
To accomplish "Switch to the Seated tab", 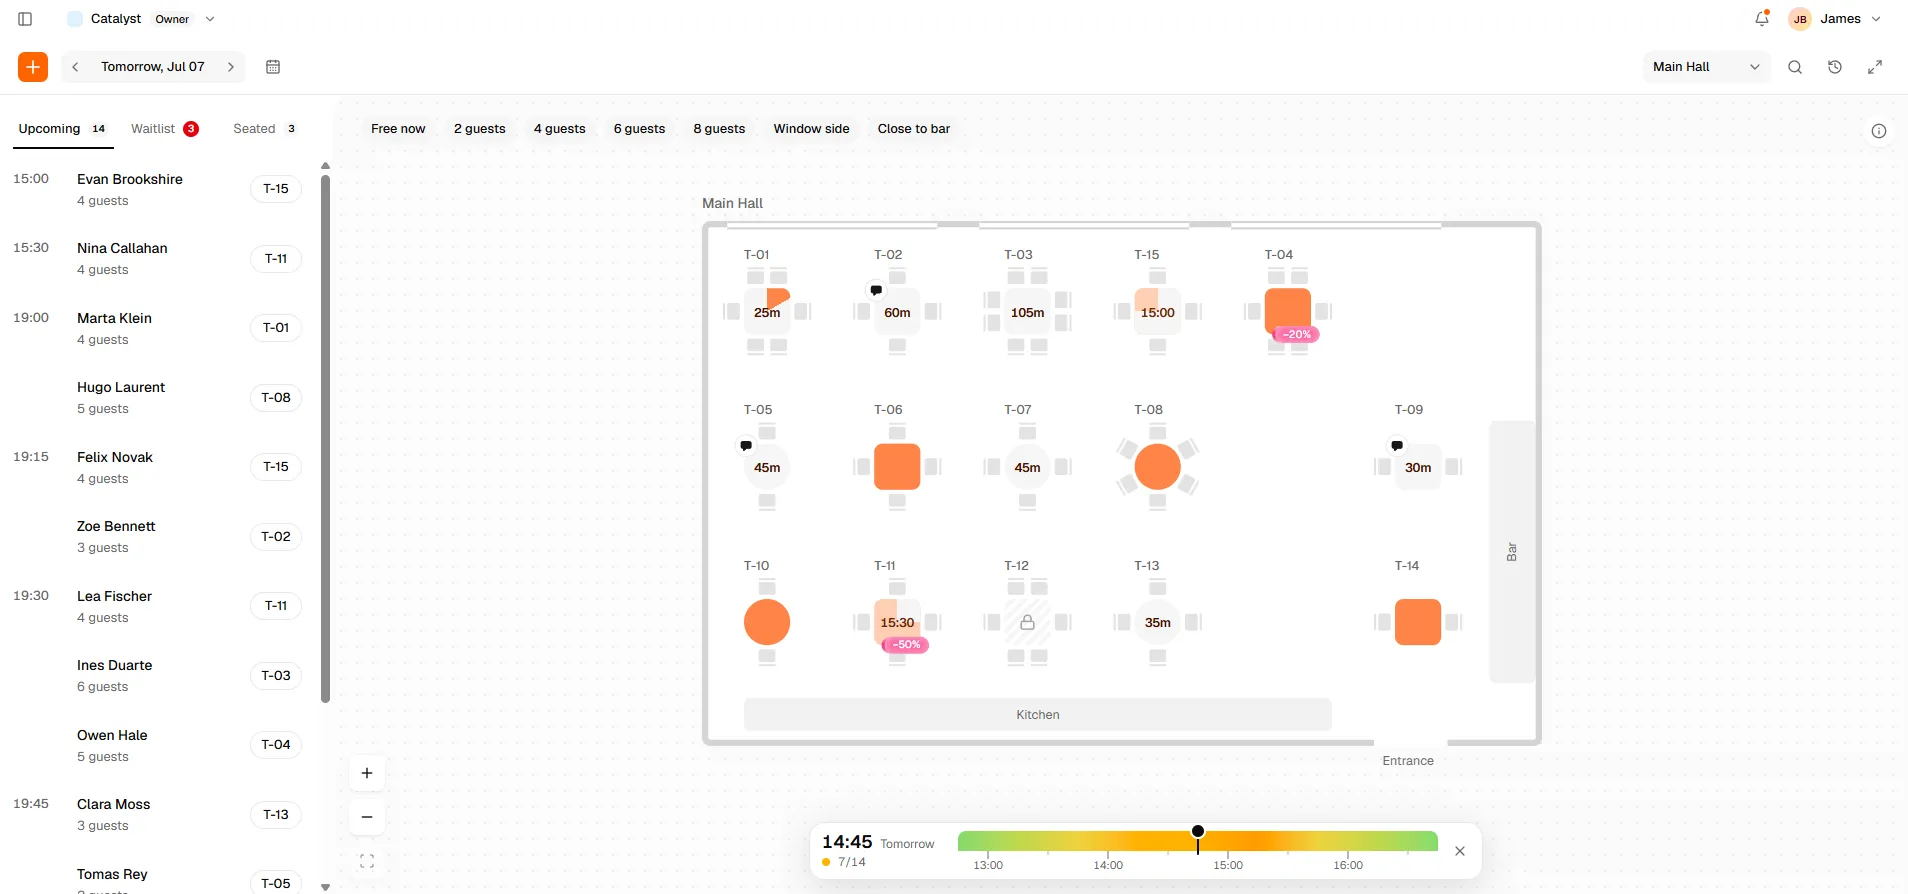I will coord(265,129).
